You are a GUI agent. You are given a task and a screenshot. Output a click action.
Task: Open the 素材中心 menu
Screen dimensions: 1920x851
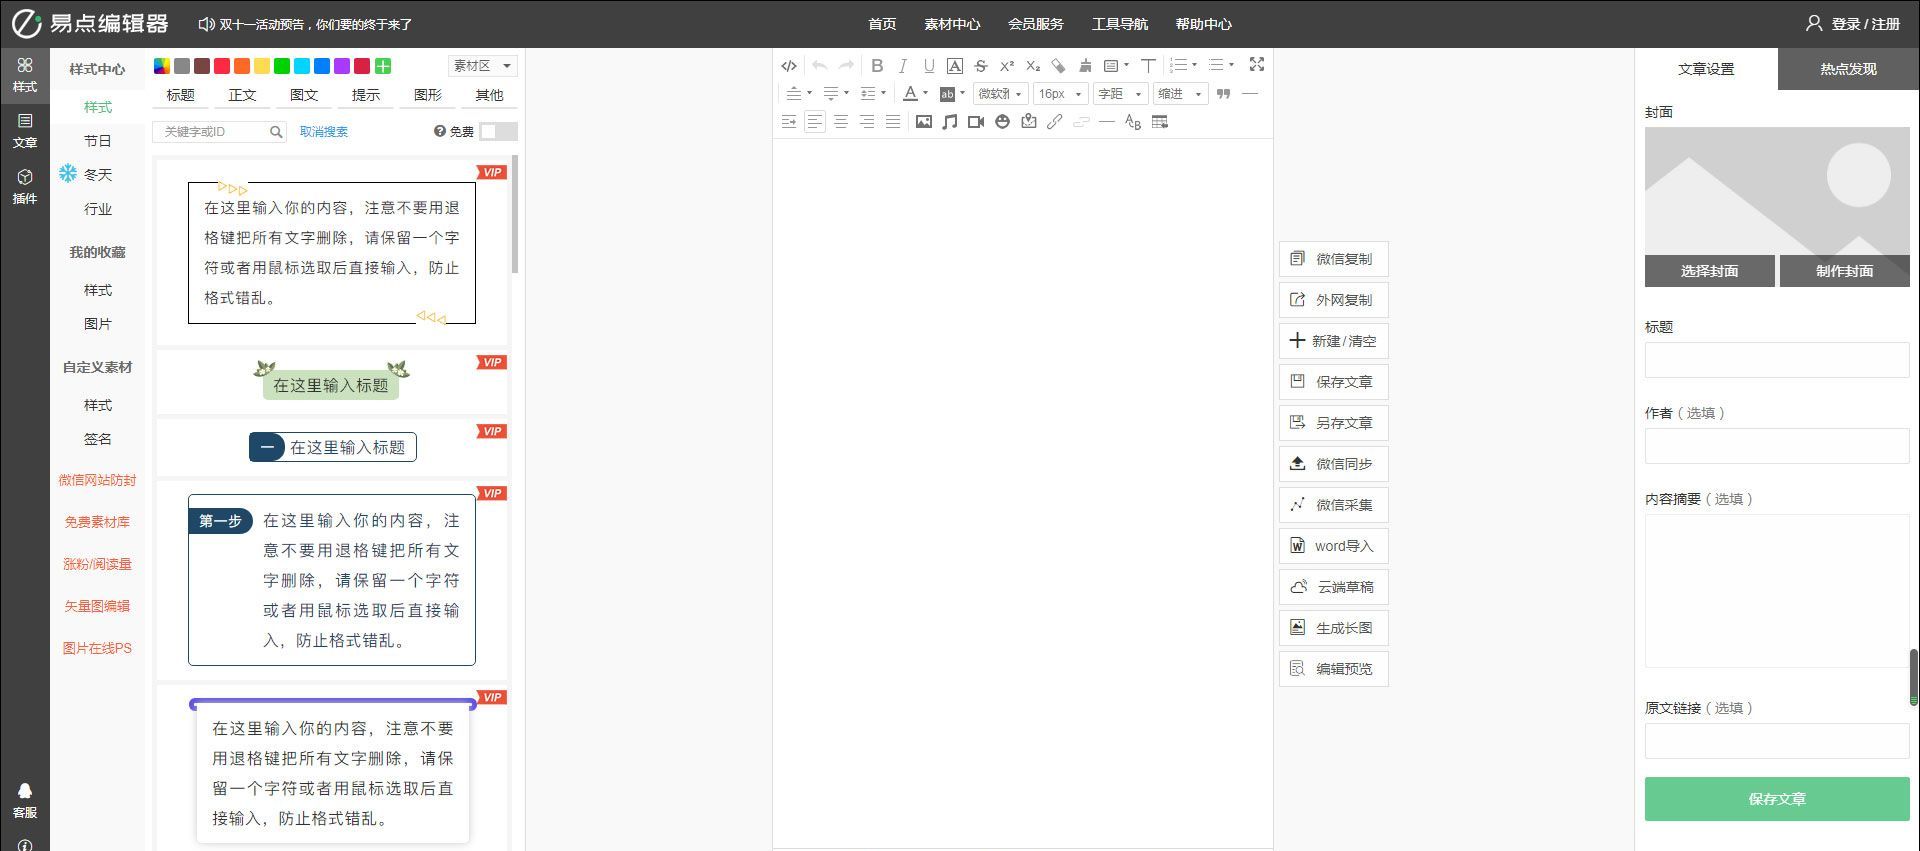click(952, 24)
